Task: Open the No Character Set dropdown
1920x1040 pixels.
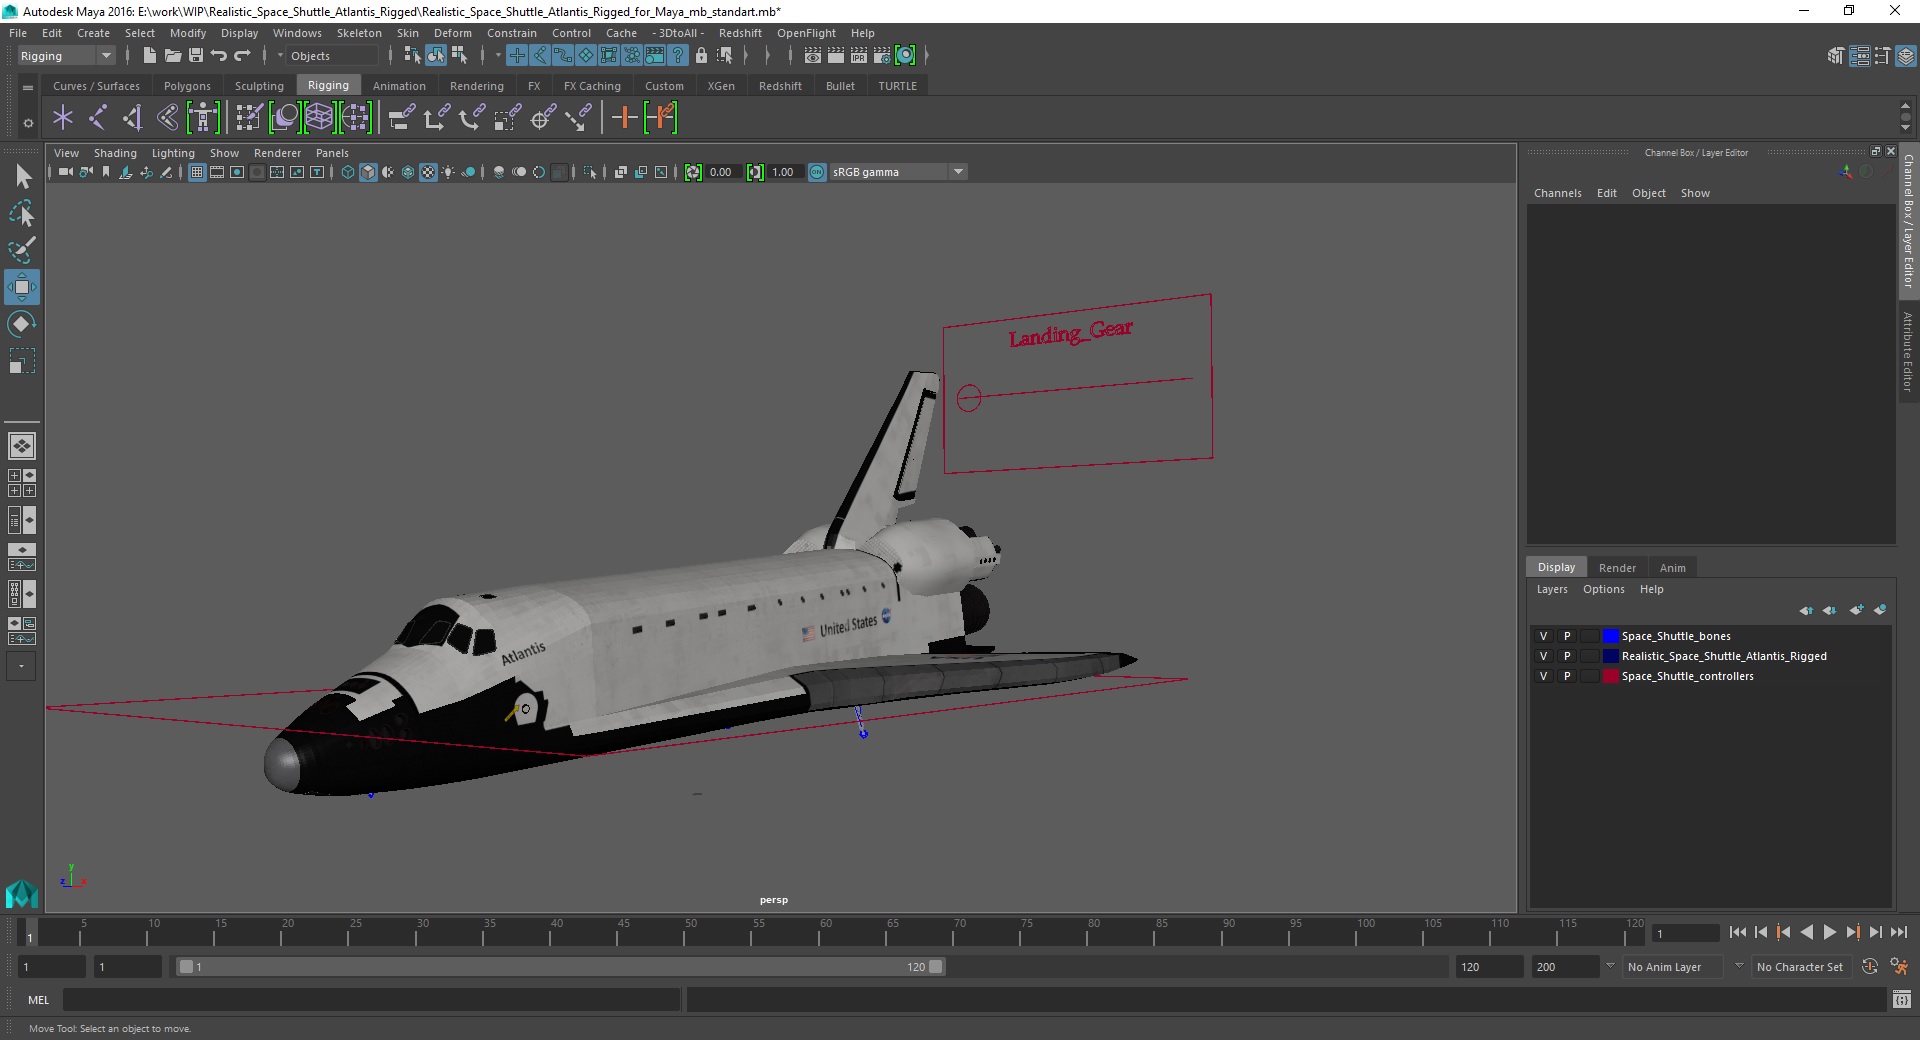Action: click(1800, 967)
